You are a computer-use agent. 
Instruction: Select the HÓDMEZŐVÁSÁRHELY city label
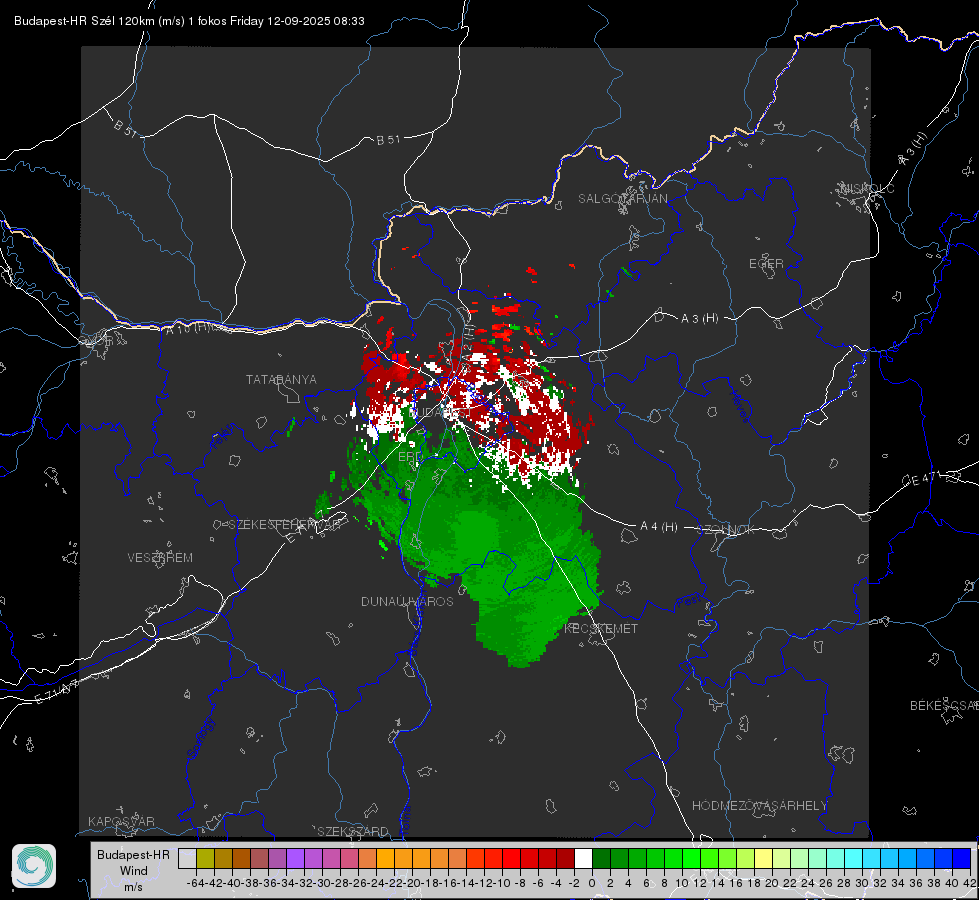[759, 806]
